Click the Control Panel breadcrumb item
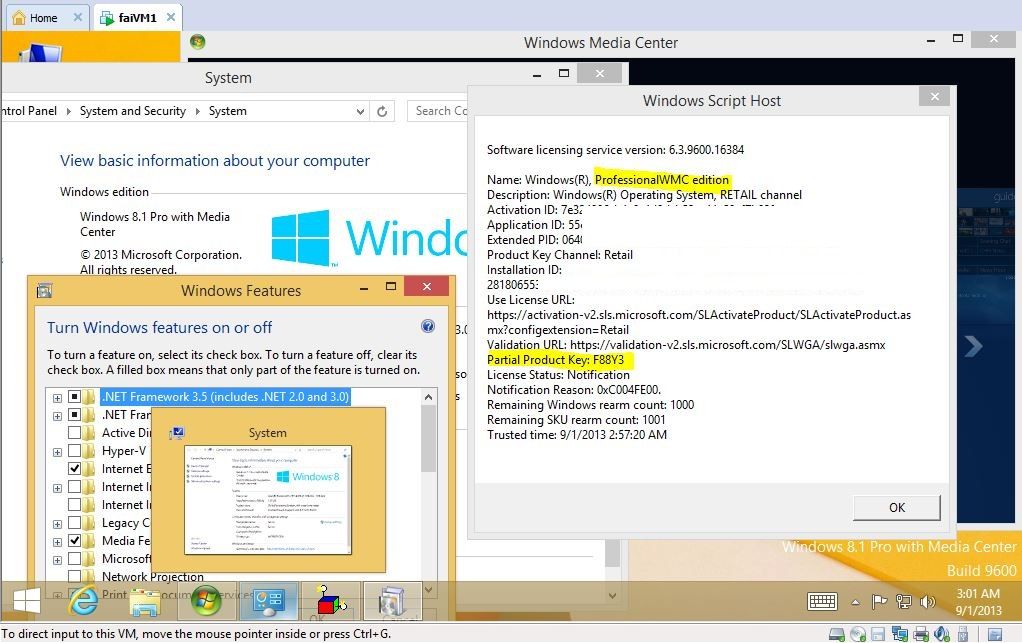1022x643 pixels. click(x=29, y=111)
